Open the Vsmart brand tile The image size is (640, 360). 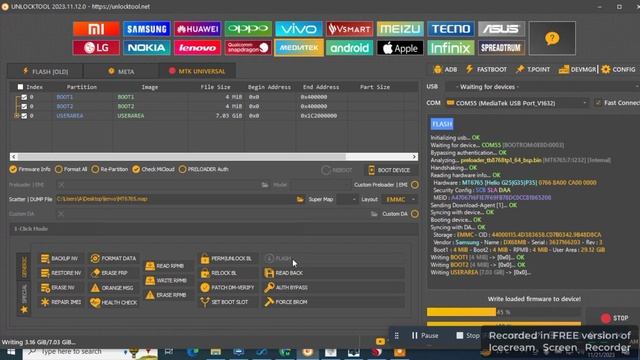coord(349,29)
